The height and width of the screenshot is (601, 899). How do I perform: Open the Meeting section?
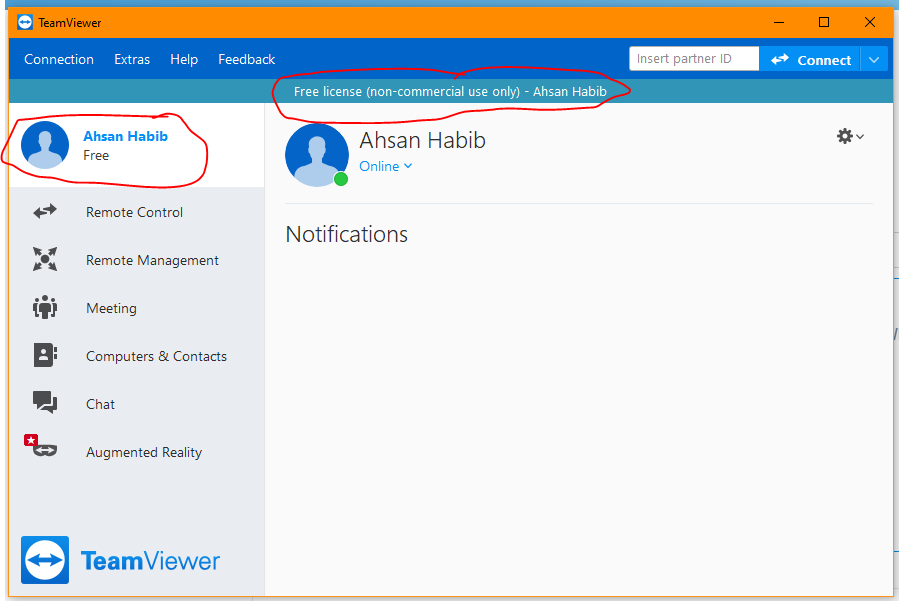pyautogui.click(x=110, y=308)
